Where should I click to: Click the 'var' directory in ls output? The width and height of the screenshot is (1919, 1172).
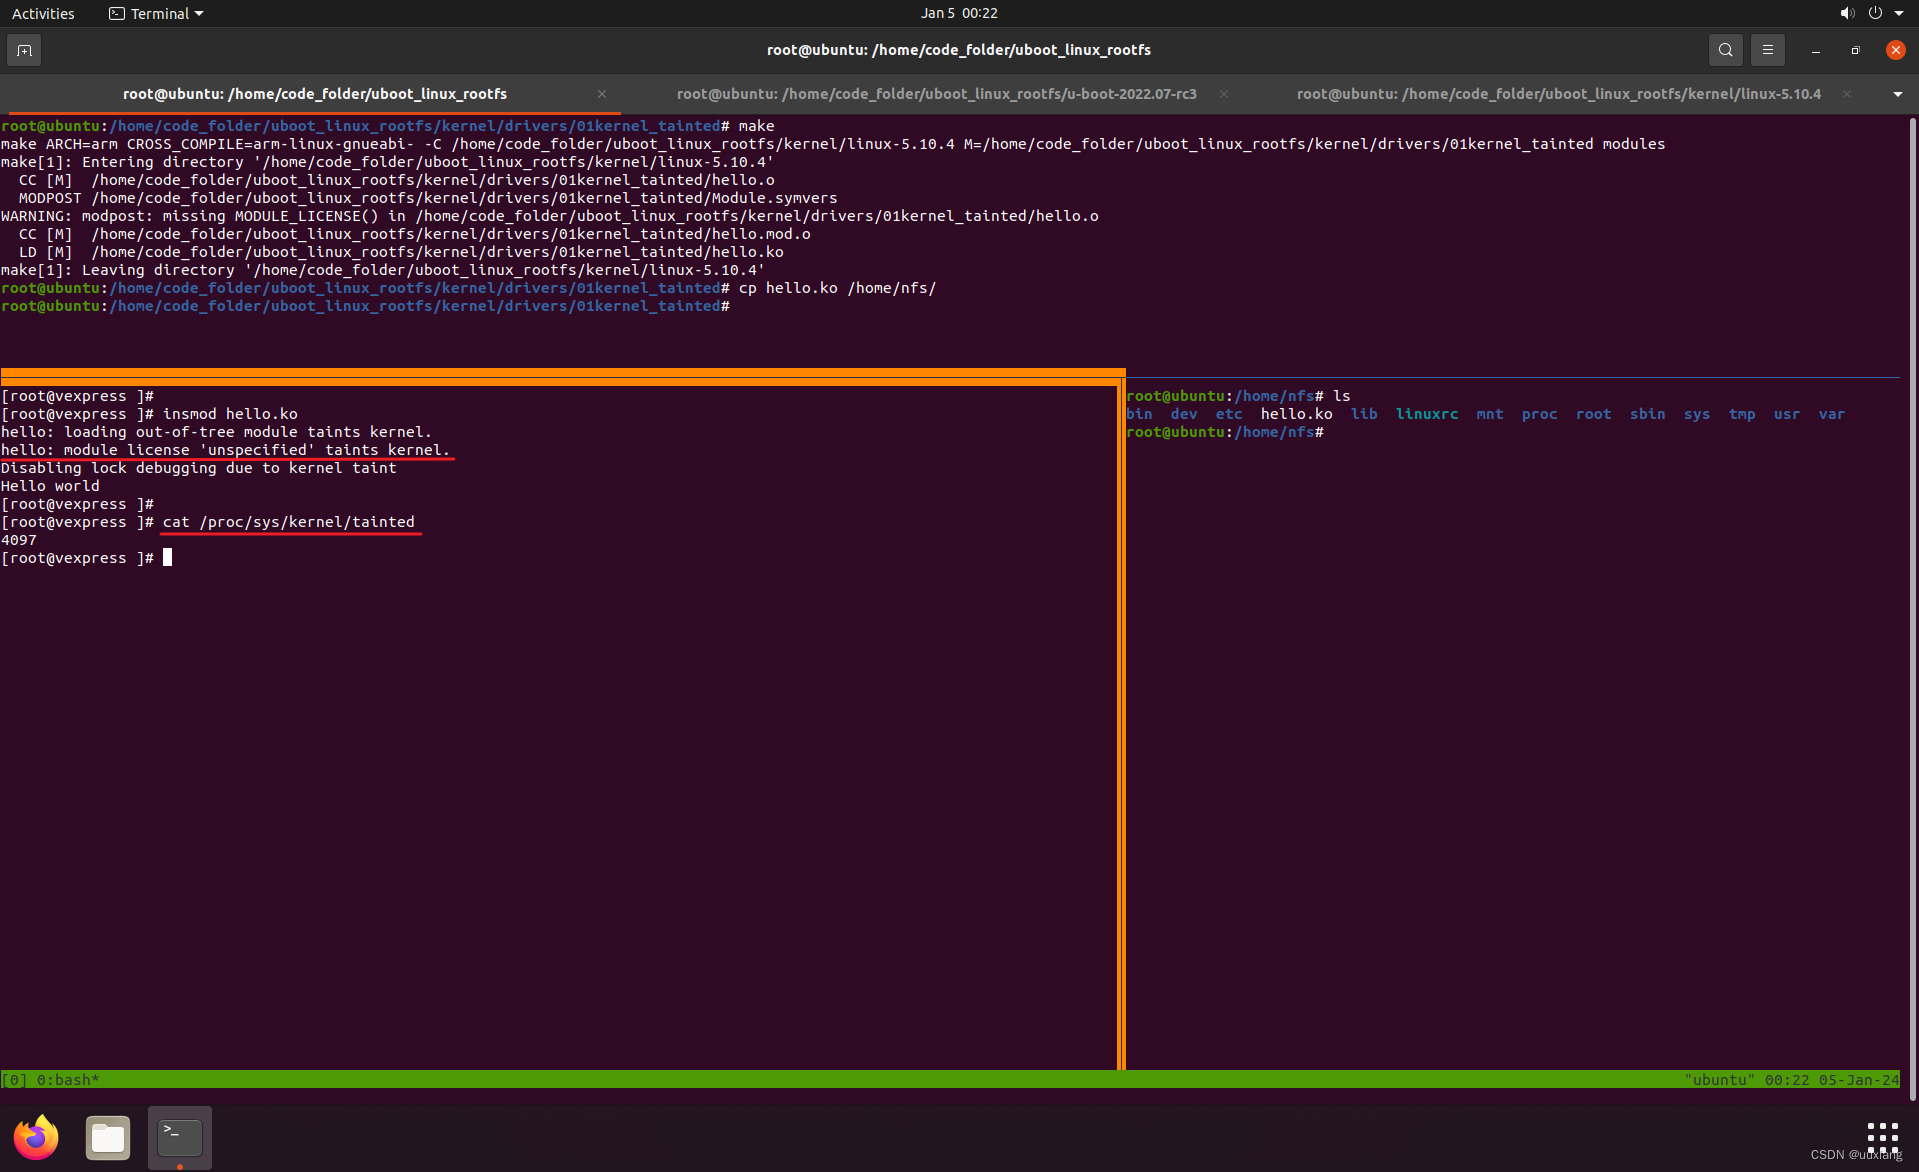[1831, 414]
